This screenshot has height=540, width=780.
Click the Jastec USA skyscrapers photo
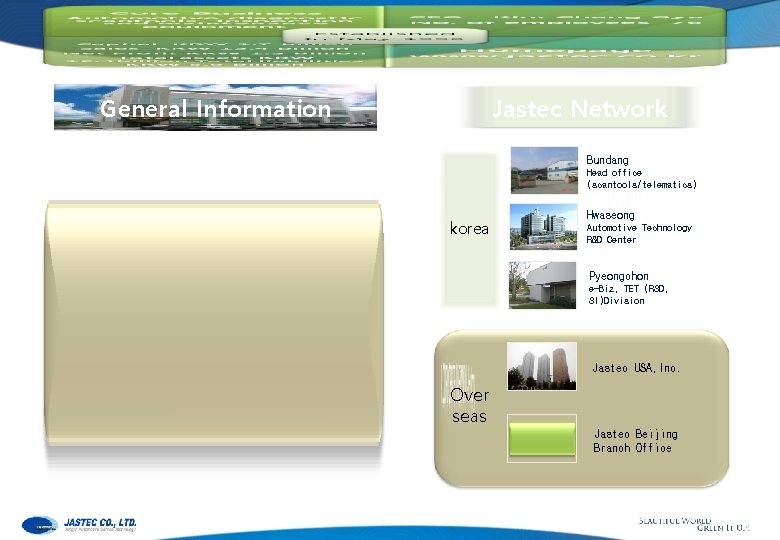(x=542, y=366)
